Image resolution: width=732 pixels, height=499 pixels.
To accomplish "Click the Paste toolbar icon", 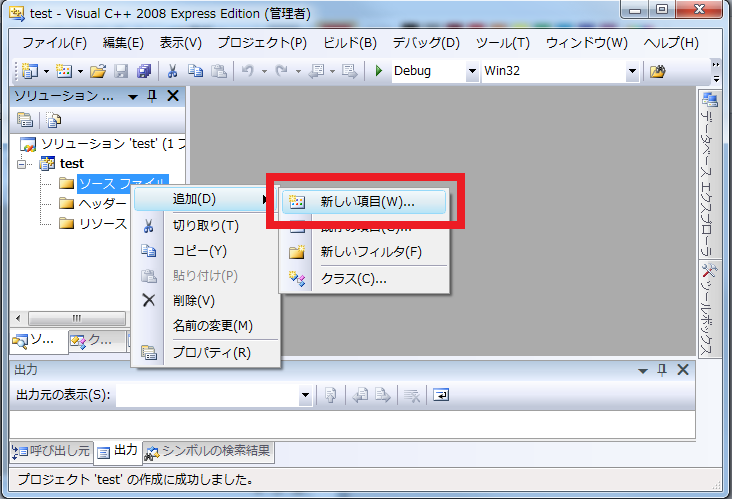I will click(219, 71).
